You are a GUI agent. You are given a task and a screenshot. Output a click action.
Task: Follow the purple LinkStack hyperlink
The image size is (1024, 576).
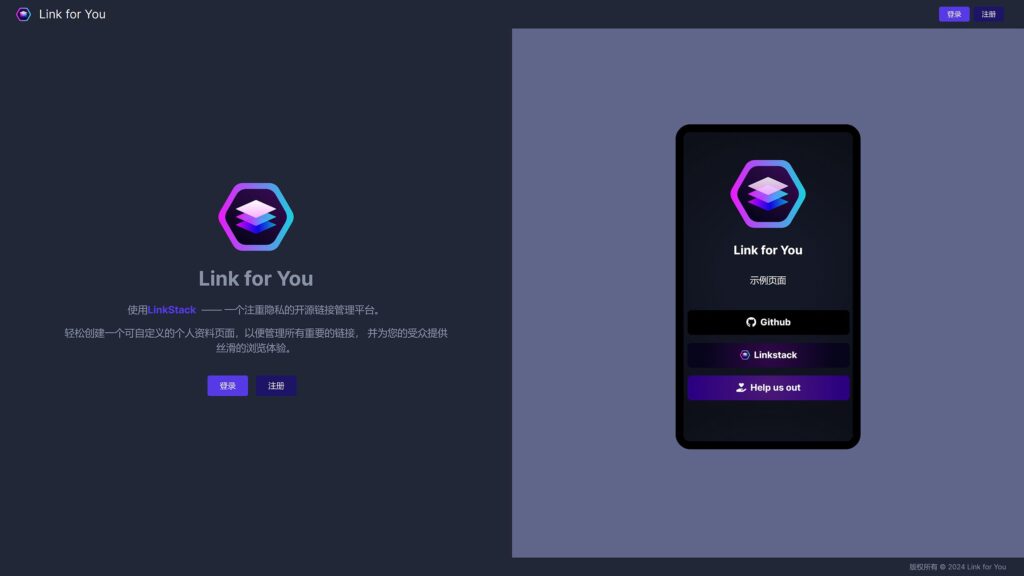click(172, 310)
